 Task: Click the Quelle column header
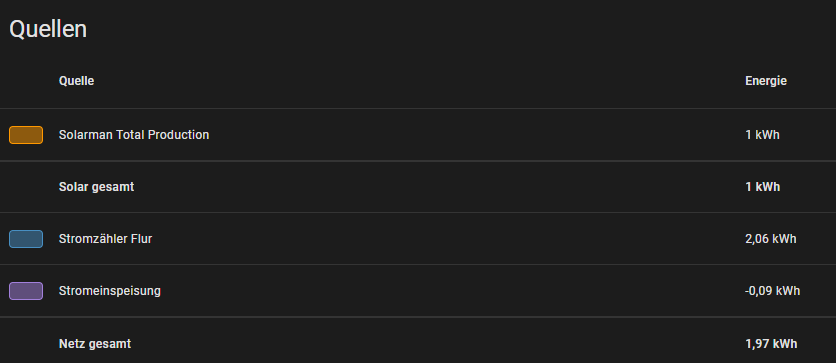point(76,81)
